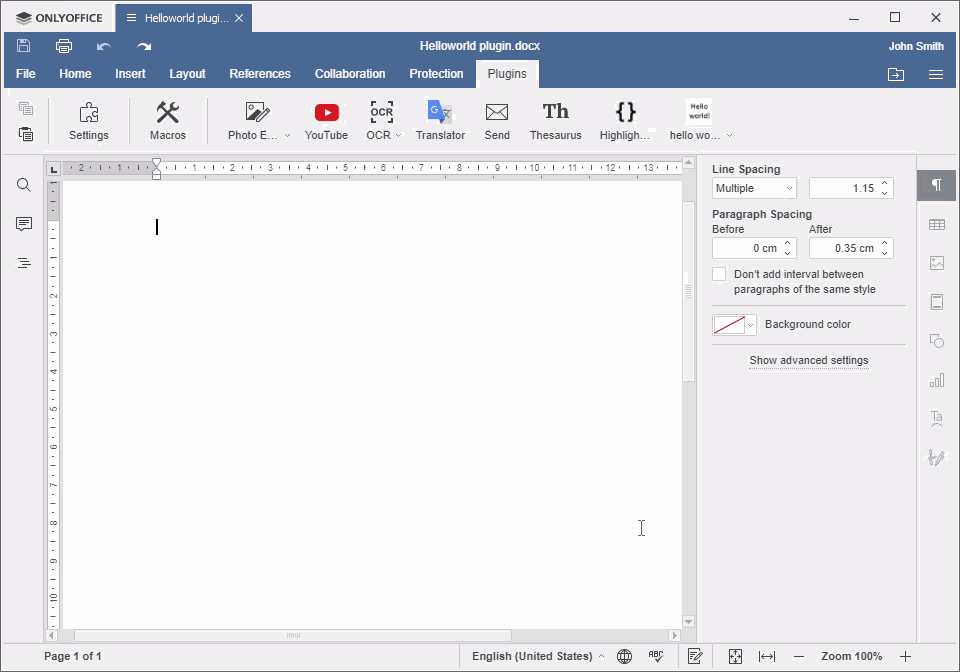Open the Translator plugin
The image size is (960, 672).
click(x=440, y=121)
